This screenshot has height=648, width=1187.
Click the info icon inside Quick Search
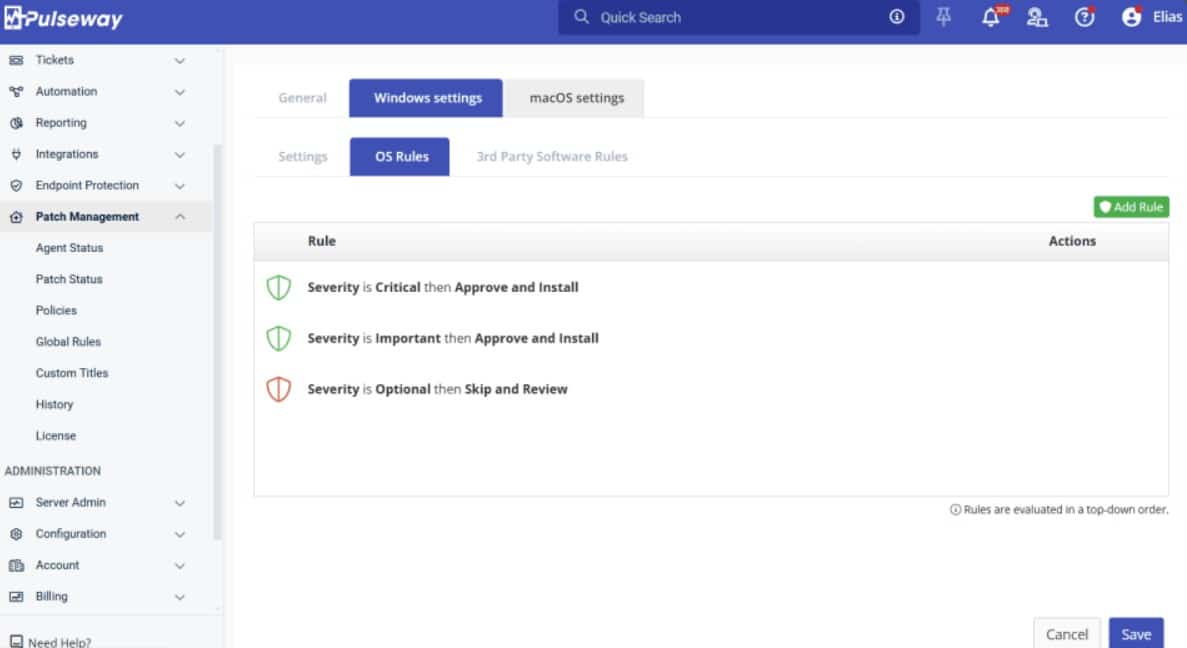[x=896, y=17]
